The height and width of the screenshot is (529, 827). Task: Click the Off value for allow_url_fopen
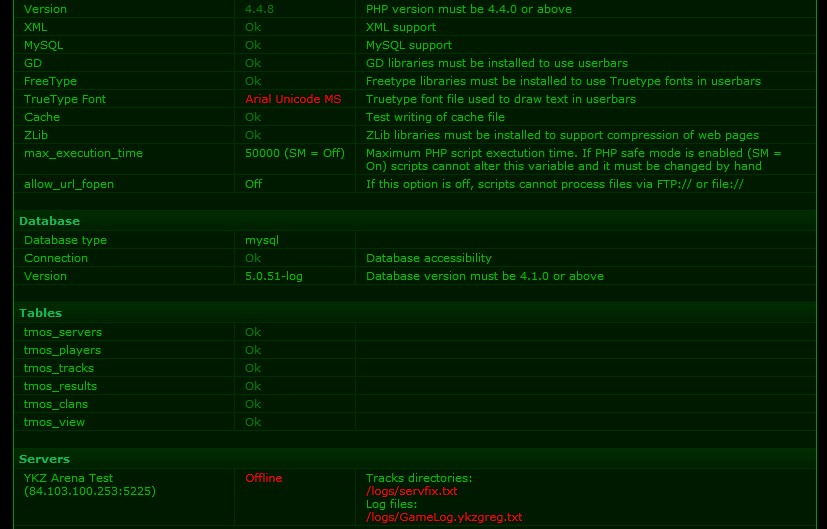[253, 184]
